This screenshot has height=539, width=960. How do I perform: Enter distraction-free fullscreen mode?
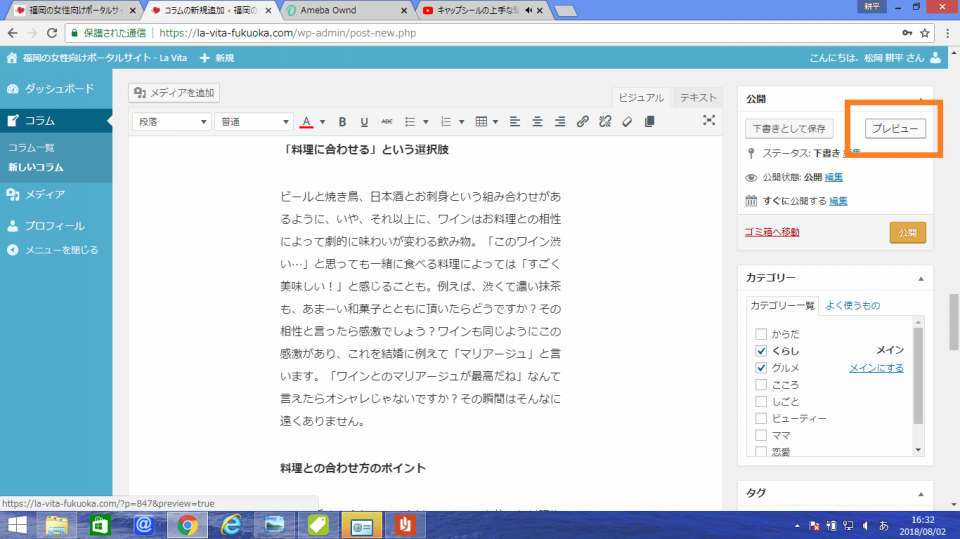click(x=709, y=120)
